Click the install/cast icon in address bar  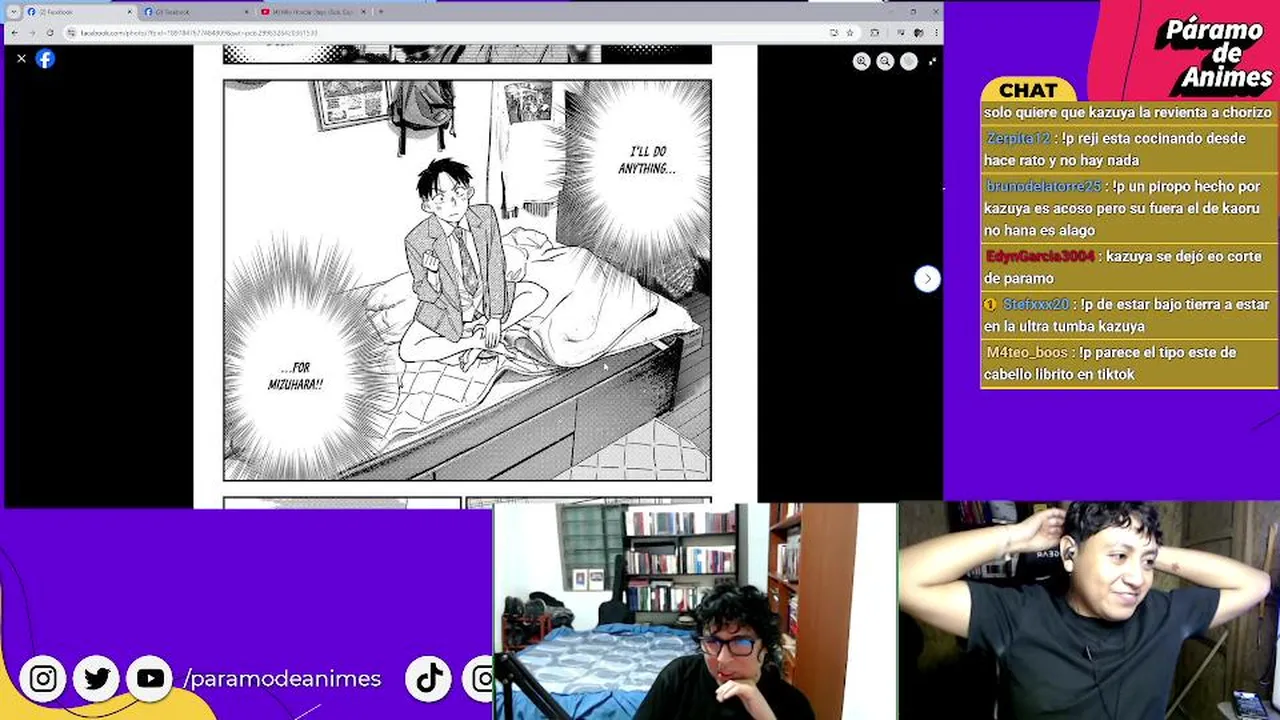(x=834, y=32)
